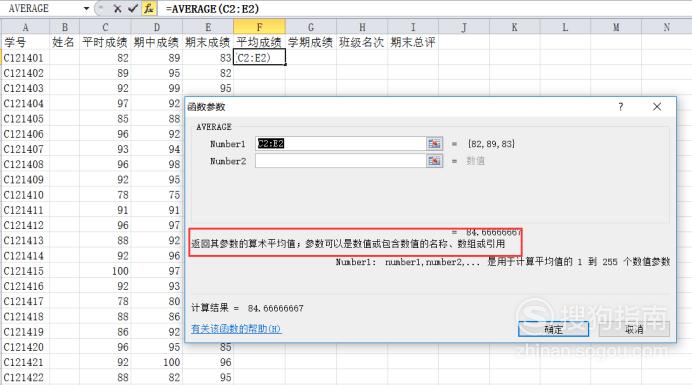Click the 期中成绩 header cell
Viewport: 692px width, 385px height.
157,42
